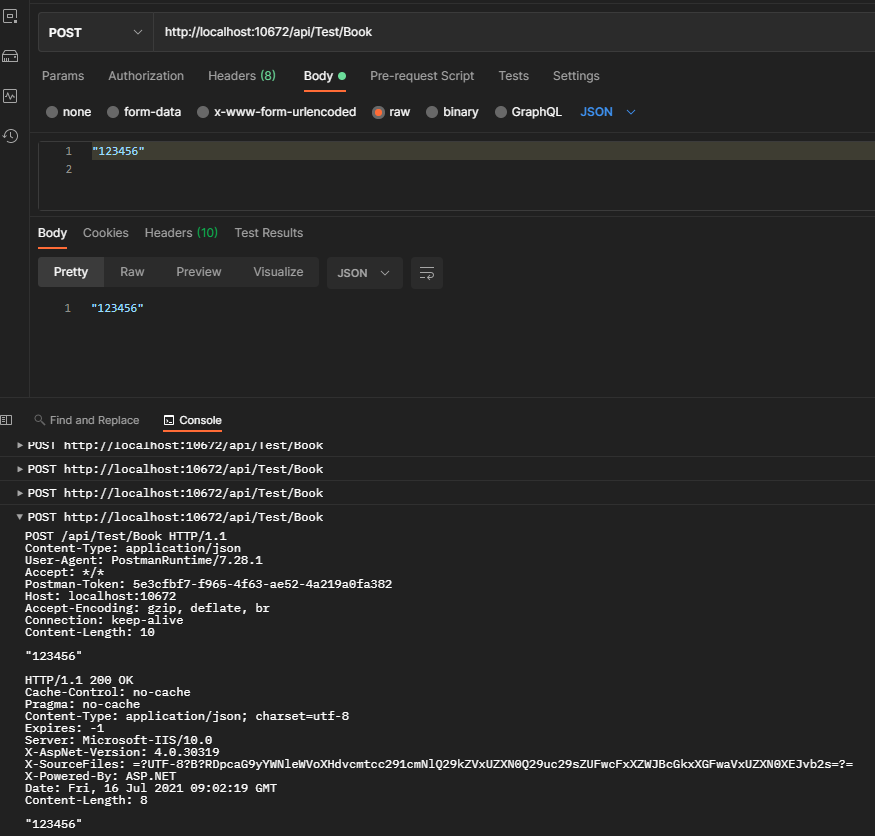Click the Date: Fri, 16 Jul 2021 line
The height and width of the screenshot is (836, 875).
[x=151, y=789]
